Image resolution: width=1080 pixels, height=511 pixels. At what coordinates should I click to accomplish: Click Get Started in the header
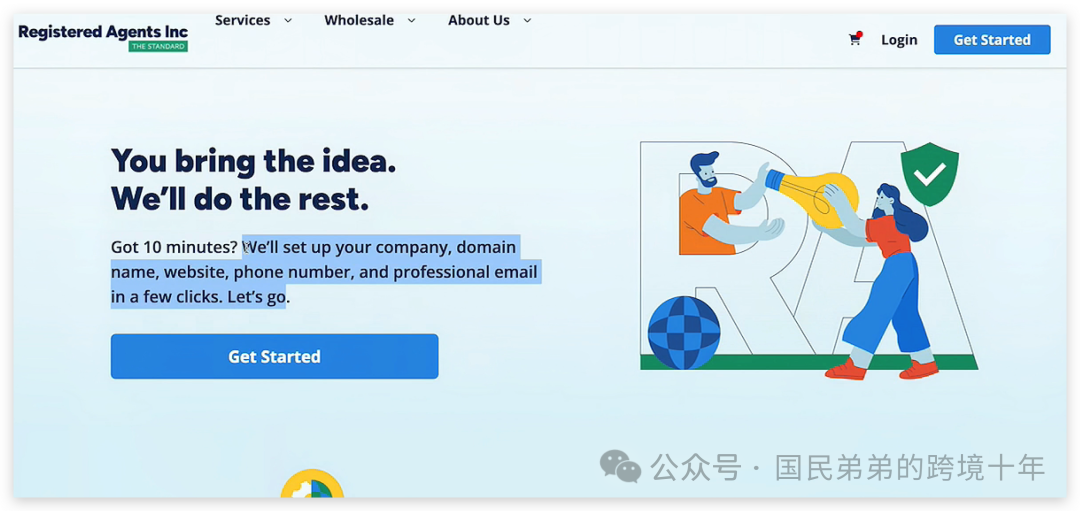(x=992, y=40)
